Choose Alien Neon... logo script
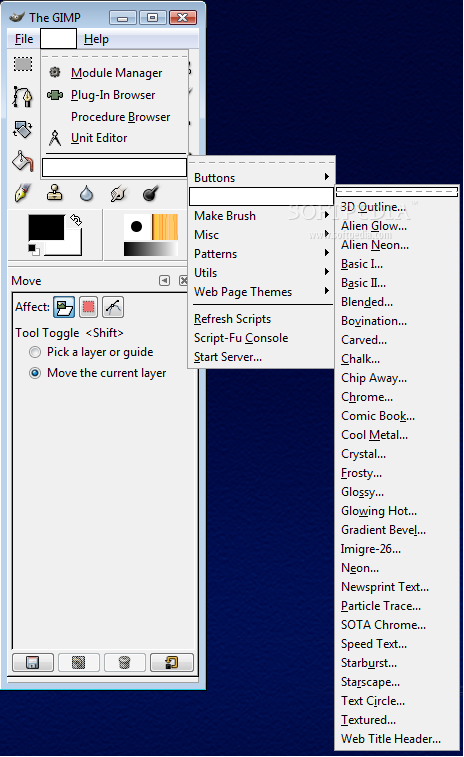This screenshot has height=757, width=464. (x=397, y=245)
